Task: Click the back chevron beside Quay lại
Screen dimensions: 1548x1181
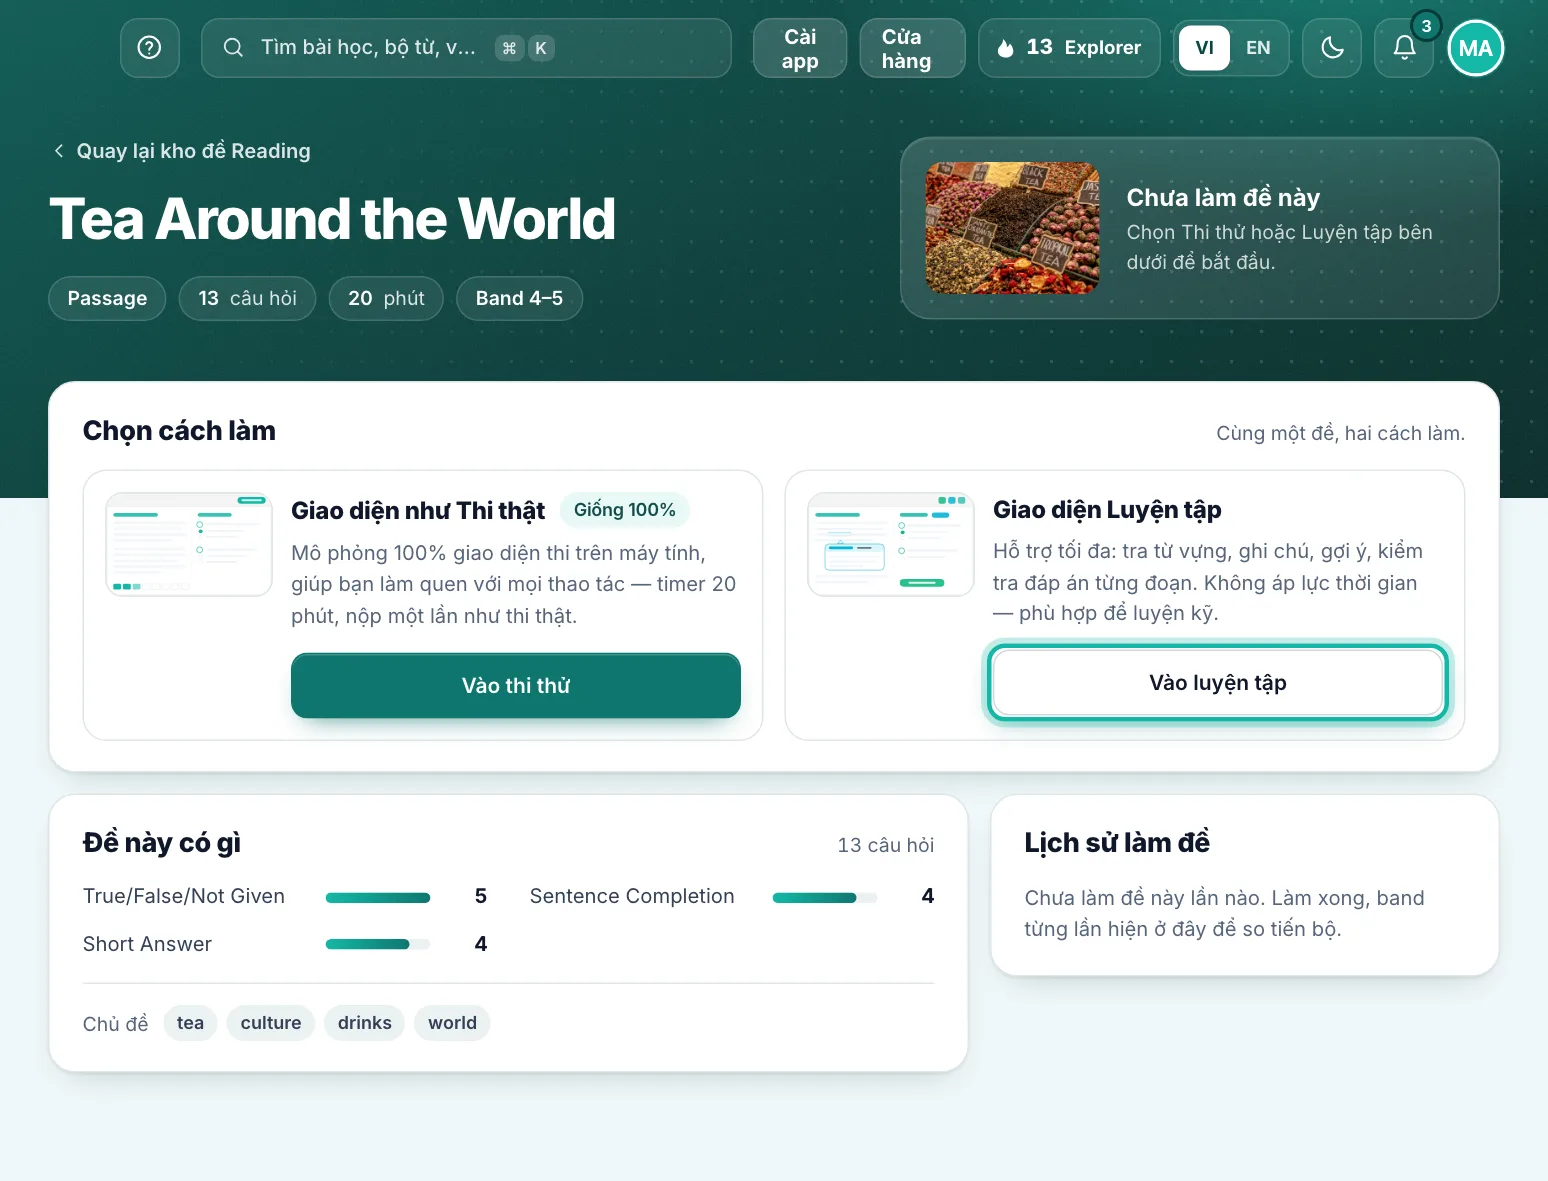Action: click(59, 151)
